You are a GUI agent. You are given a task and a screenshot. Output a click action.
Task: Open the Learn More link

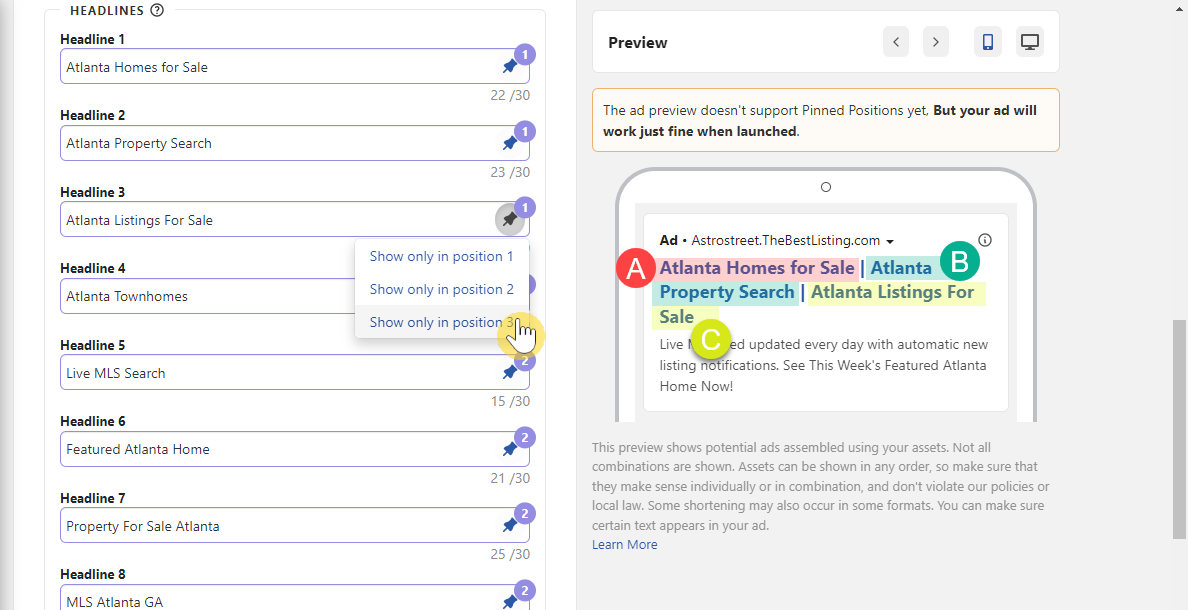625,545
